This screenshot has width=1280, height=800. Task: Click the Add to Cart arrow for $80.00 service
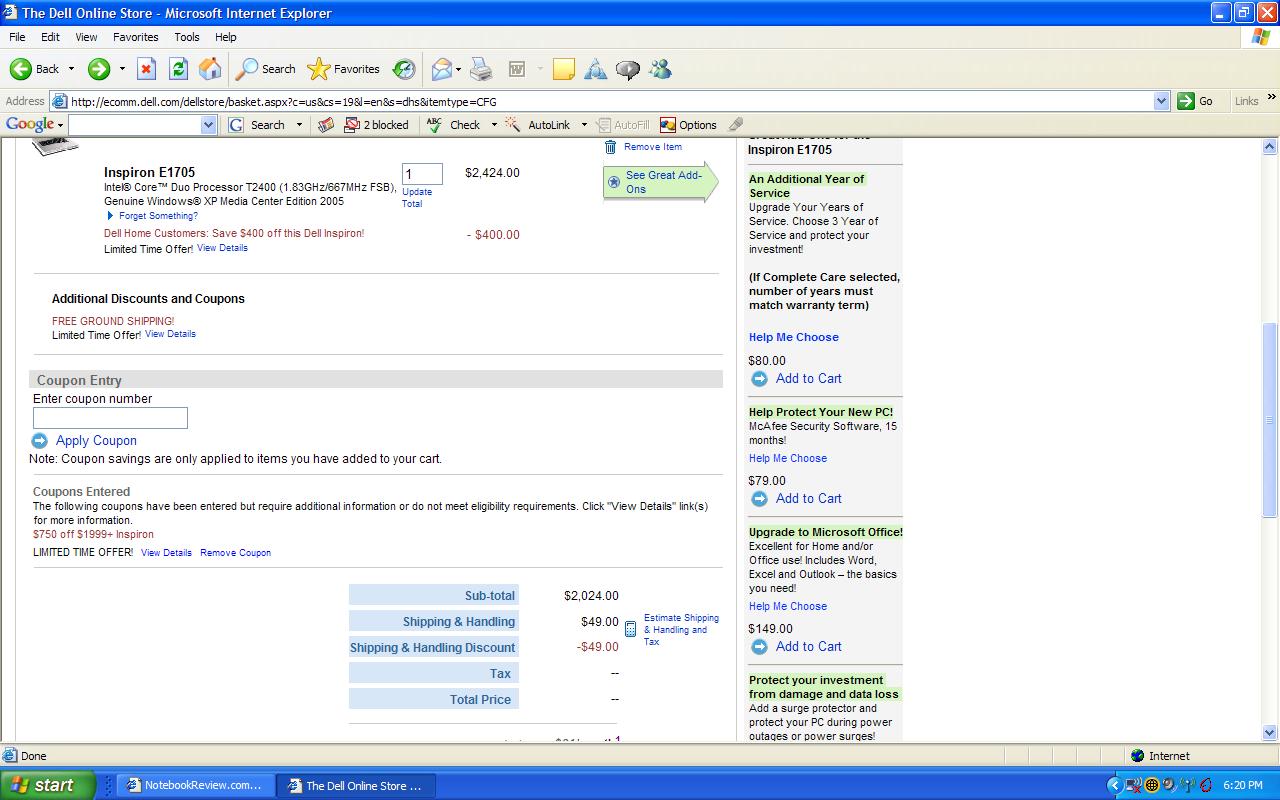tap(759, 378)
